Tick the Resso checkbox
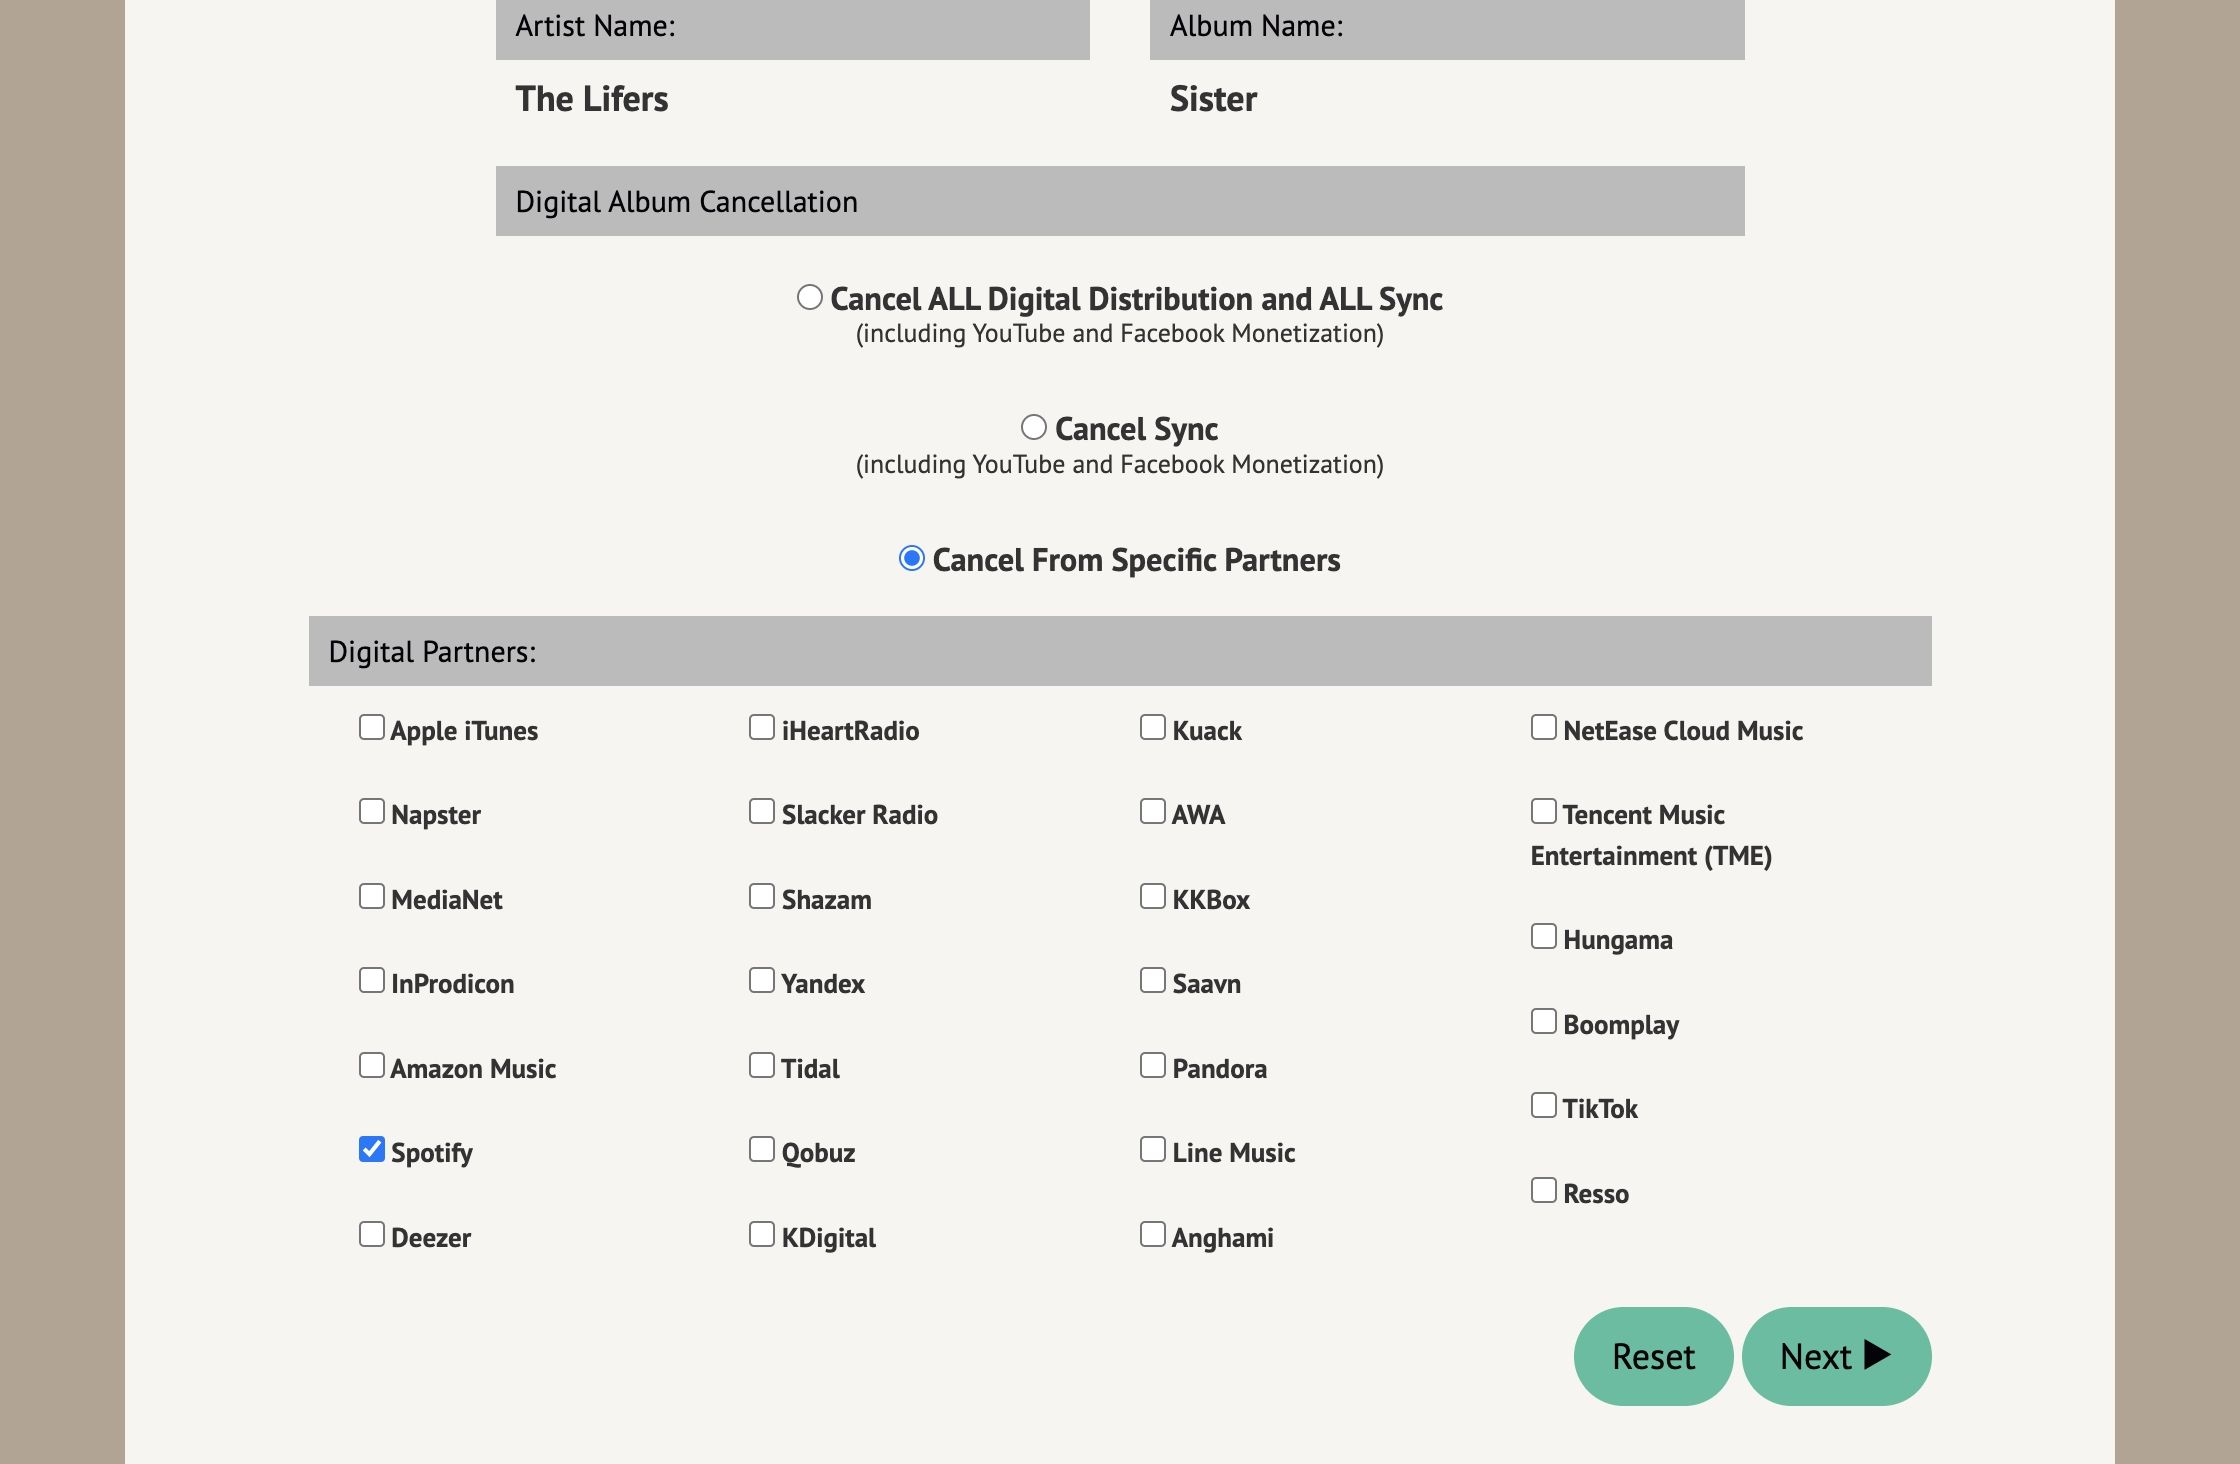 (x=1544, y=1190)
